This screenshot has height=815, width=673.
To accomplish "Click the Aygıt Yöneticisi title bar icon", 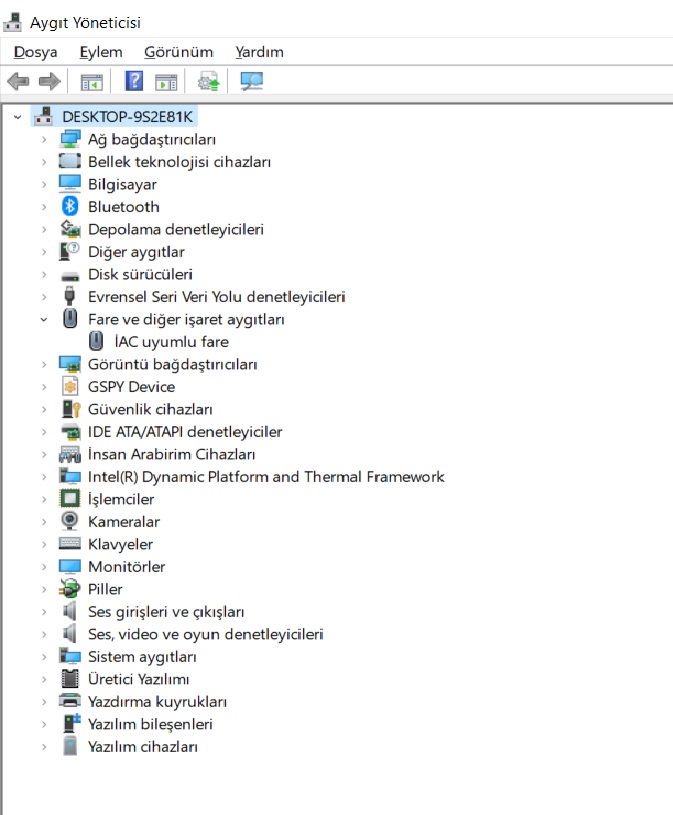I will (12, 22).
